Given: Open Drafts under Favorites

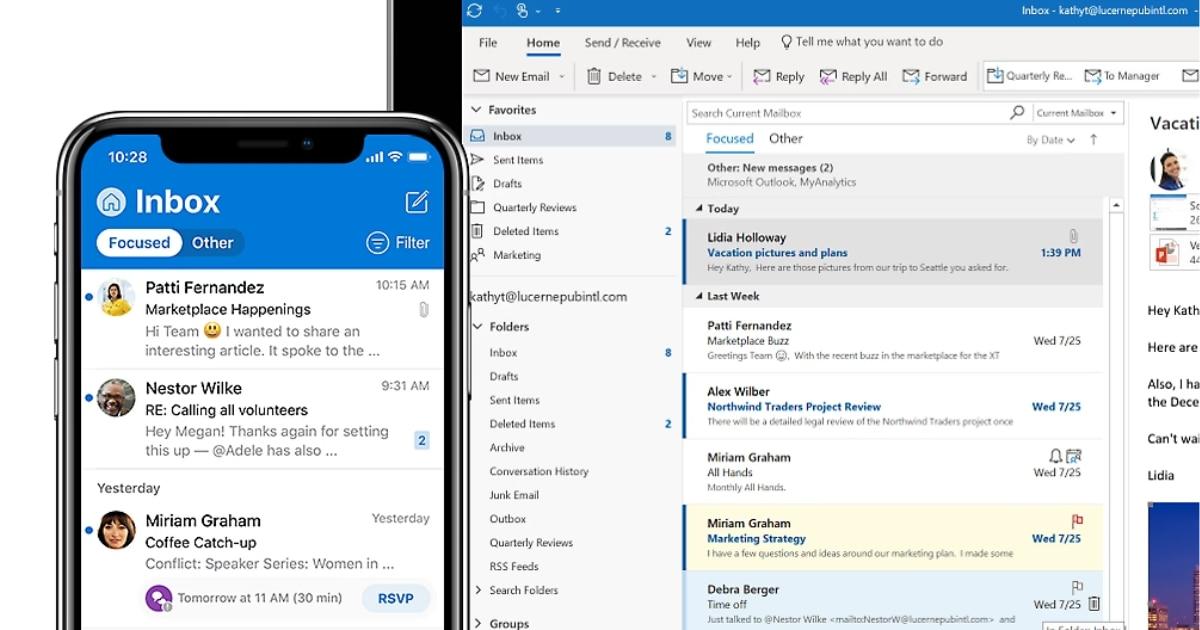Looking at the screenshot, I should (x=507, y=184).
